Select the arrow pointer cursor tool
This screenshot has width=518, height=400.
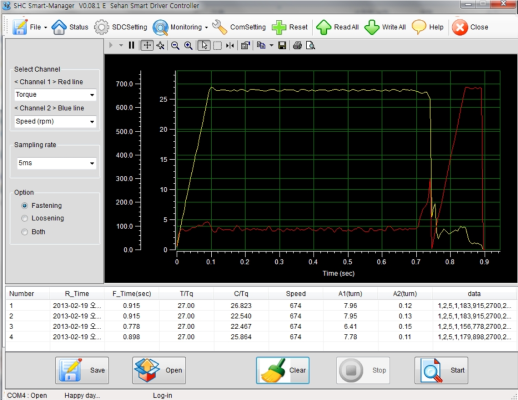pyautogui.click(x=204, y=45)
